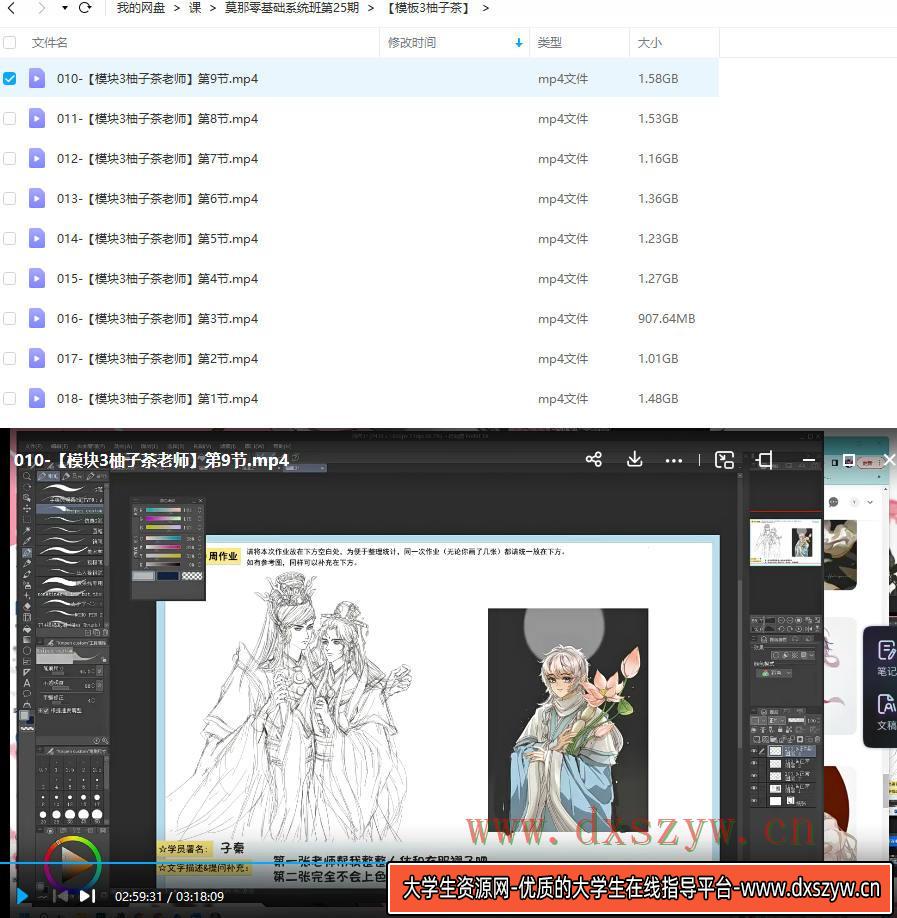897x918 pixels.
Task: Click video file icon for 第4节.mp4
Action: point(37,279)
